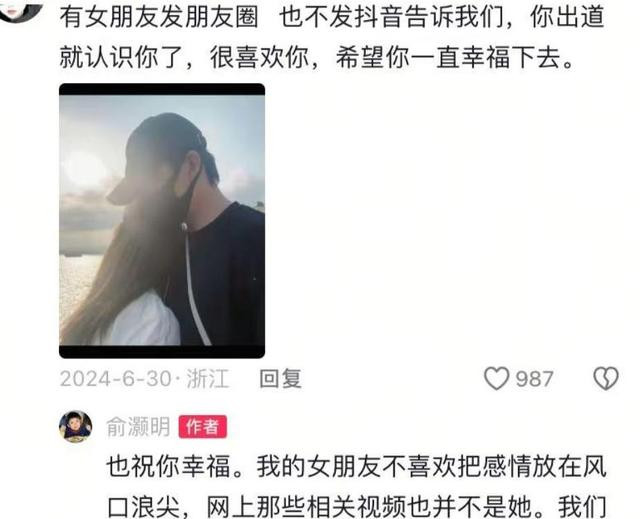Tap the red 作者 author badge
This screenshot has height=519, width=640.
coord(203,427)
